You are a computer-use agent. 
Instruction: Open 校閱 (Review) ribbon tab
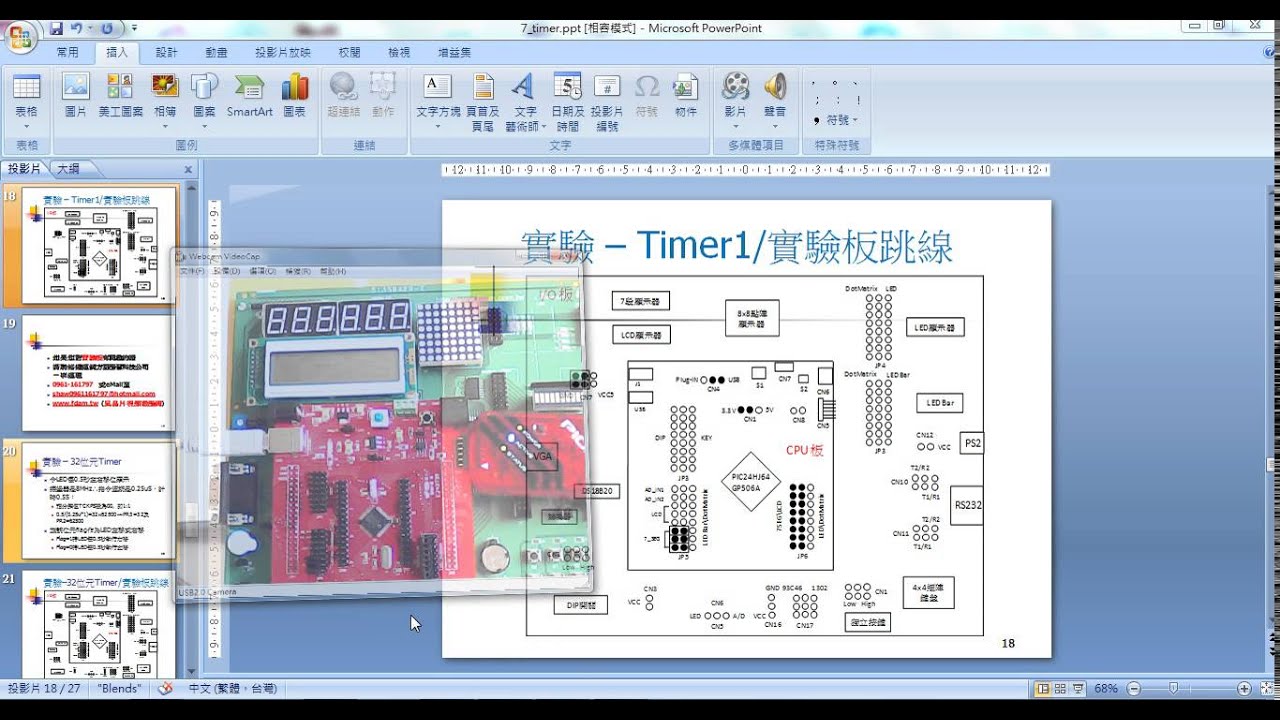[349, 53]
